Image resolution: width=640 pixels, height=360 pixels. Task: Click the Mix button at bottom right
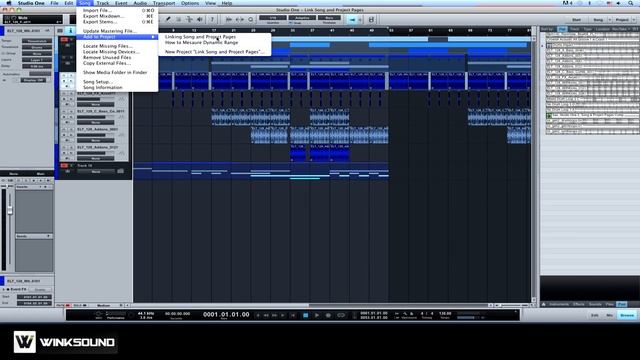[609, 315]
